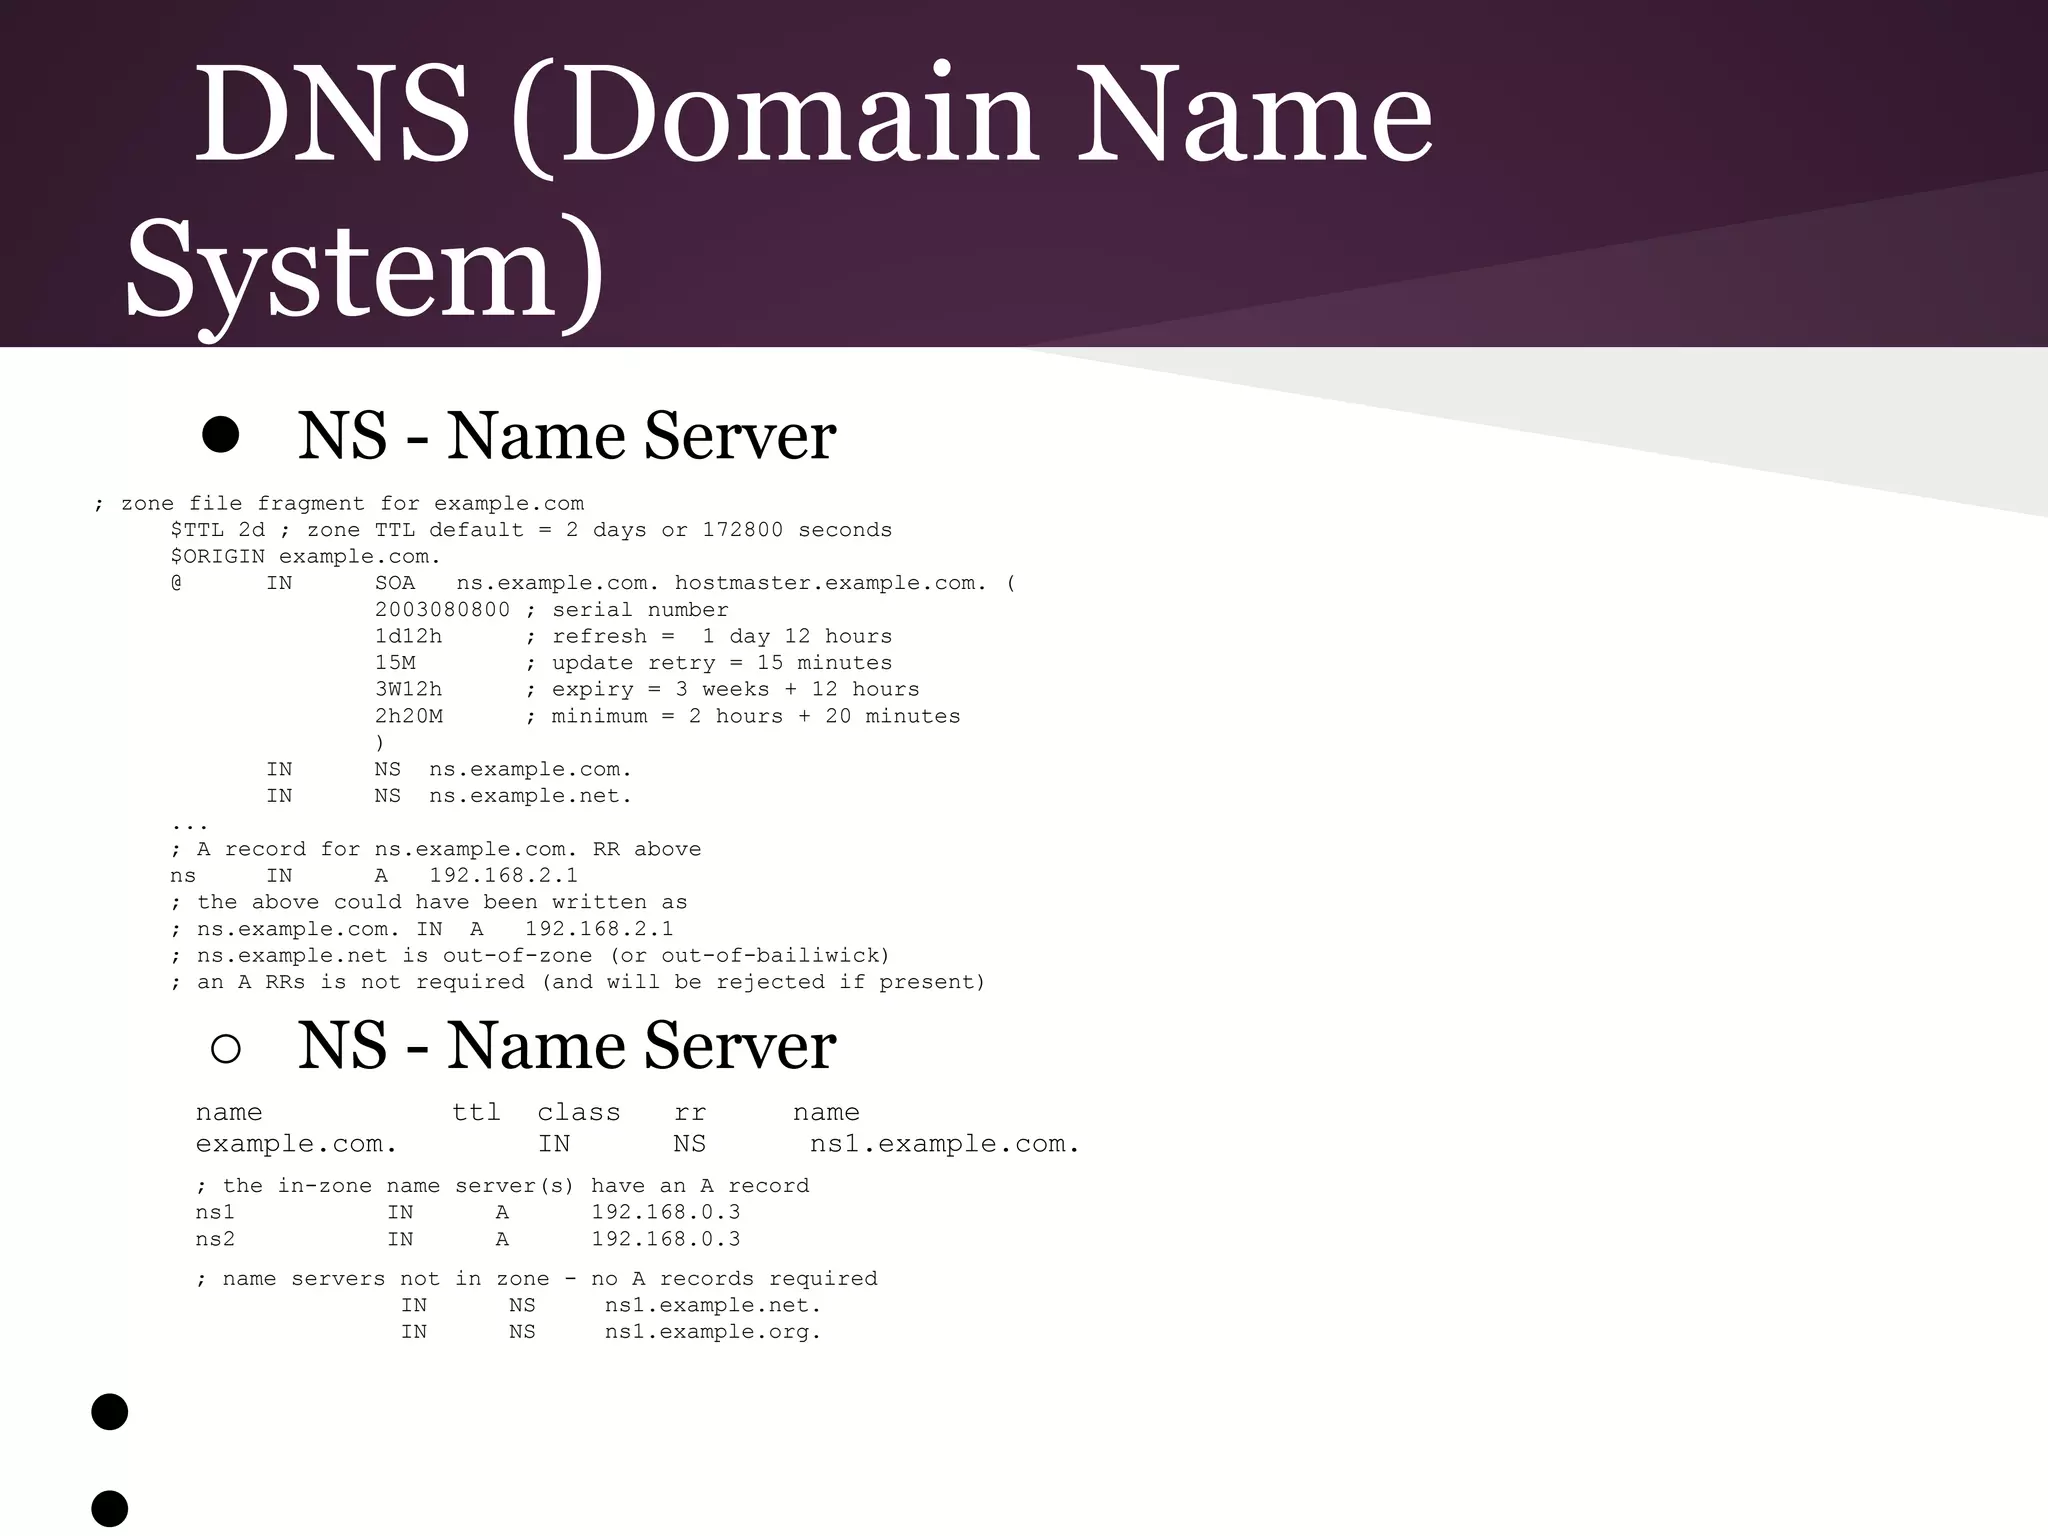Click the '; A record for ns.example.com. RR above' comment

(x=436, y=849)
